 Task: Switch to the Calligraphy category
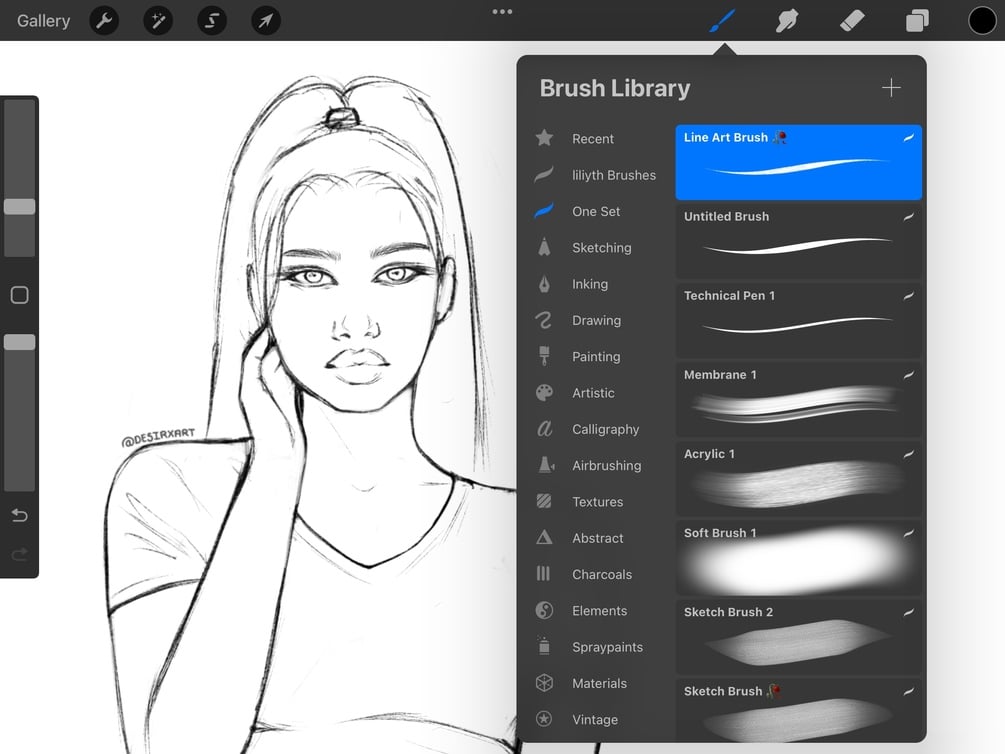604,429
